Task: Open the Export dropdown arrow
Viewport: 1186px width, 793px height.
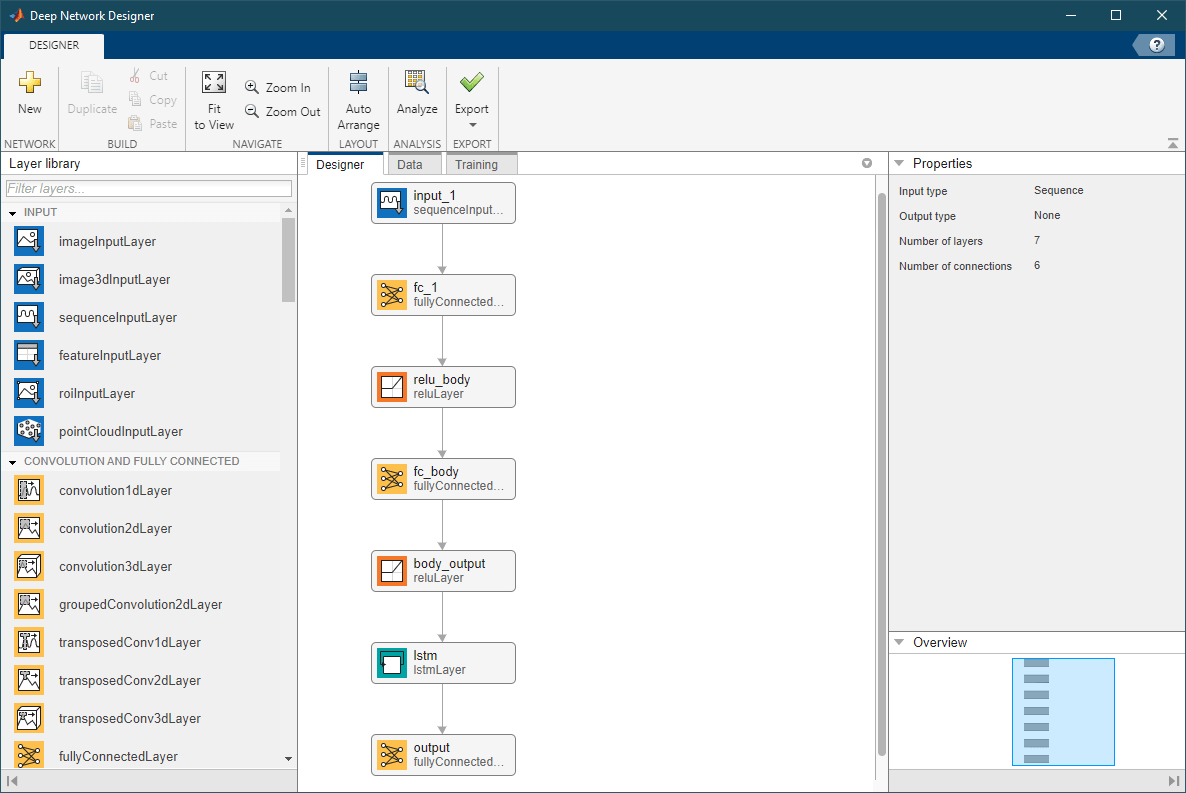Action: (x=473, y=126)
